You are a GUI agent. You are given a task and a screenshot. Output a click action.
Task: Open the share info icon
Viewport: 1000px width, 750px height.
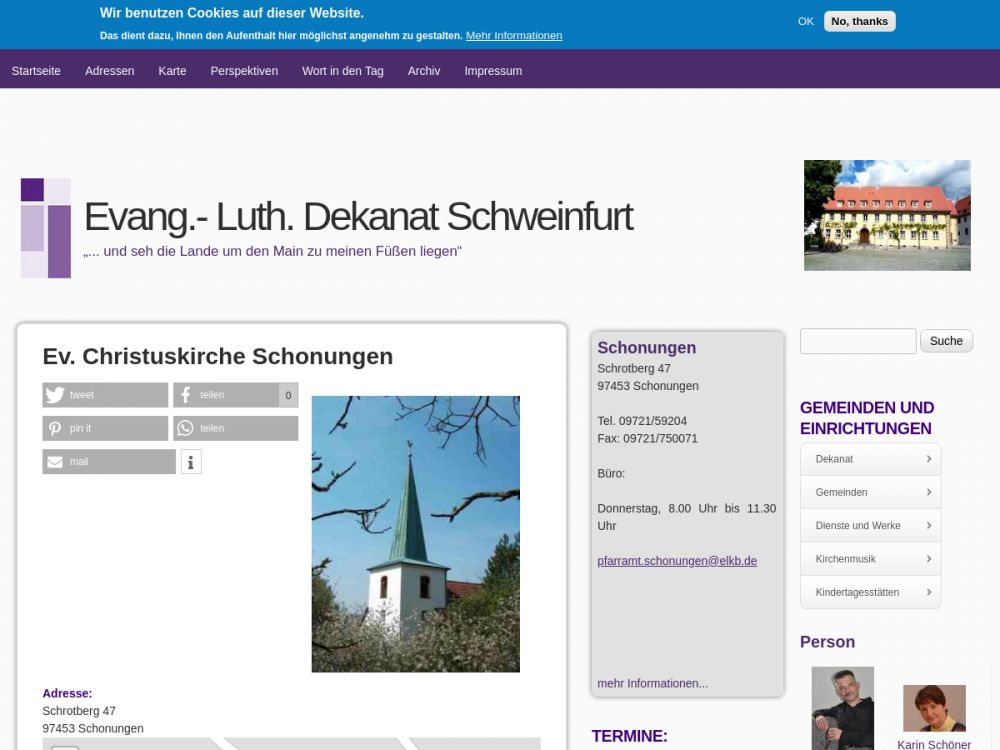[x=191, y=462]
